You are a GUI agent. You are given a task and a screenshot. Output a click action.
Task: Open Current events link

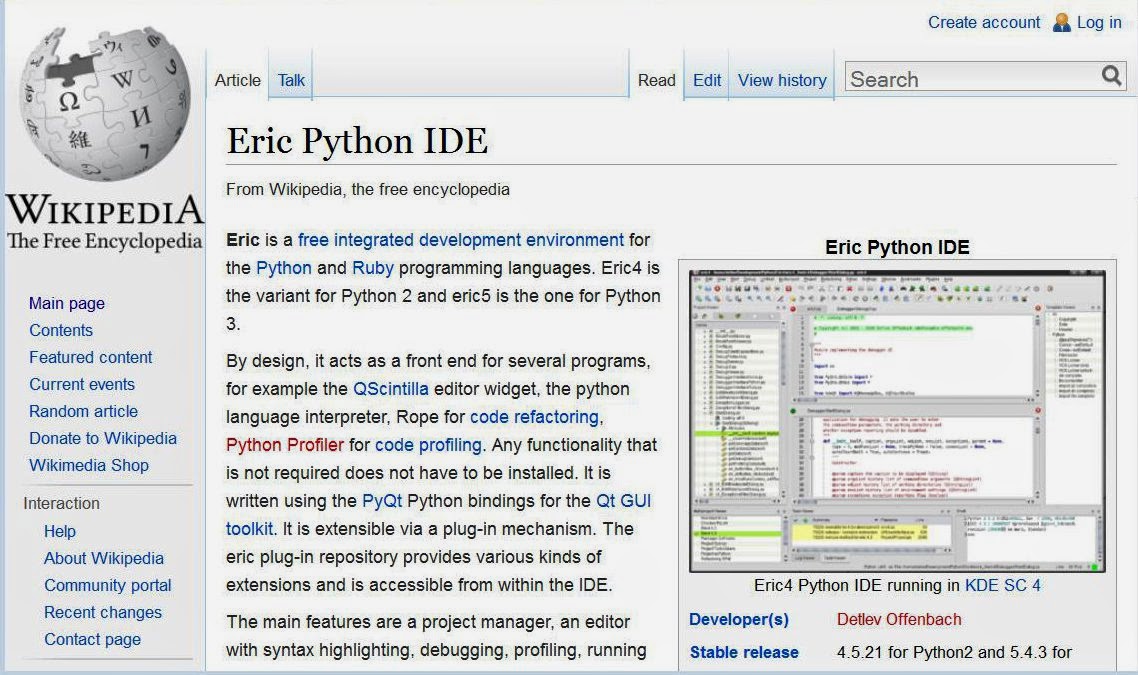82,384
